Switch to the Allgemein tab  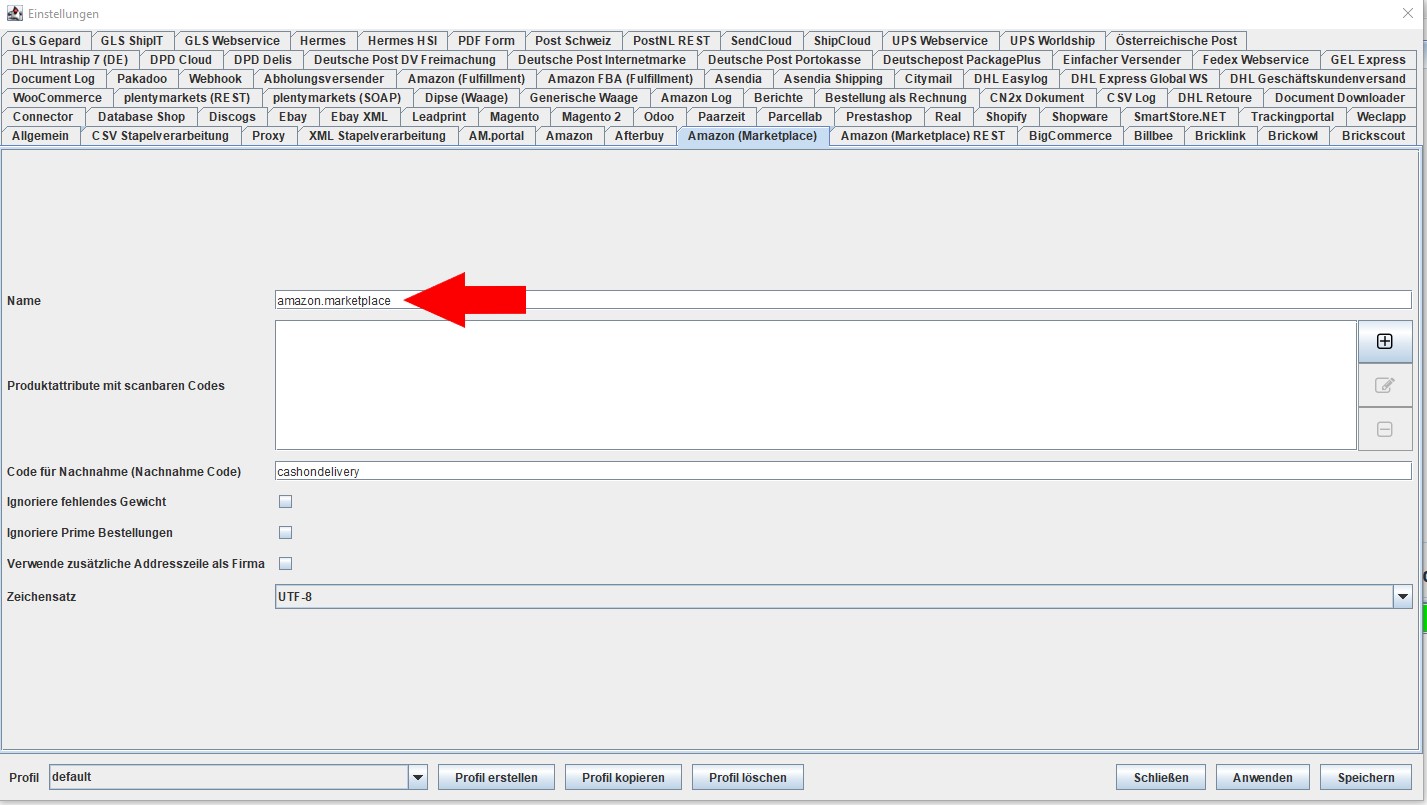click(x=40, y=136)
